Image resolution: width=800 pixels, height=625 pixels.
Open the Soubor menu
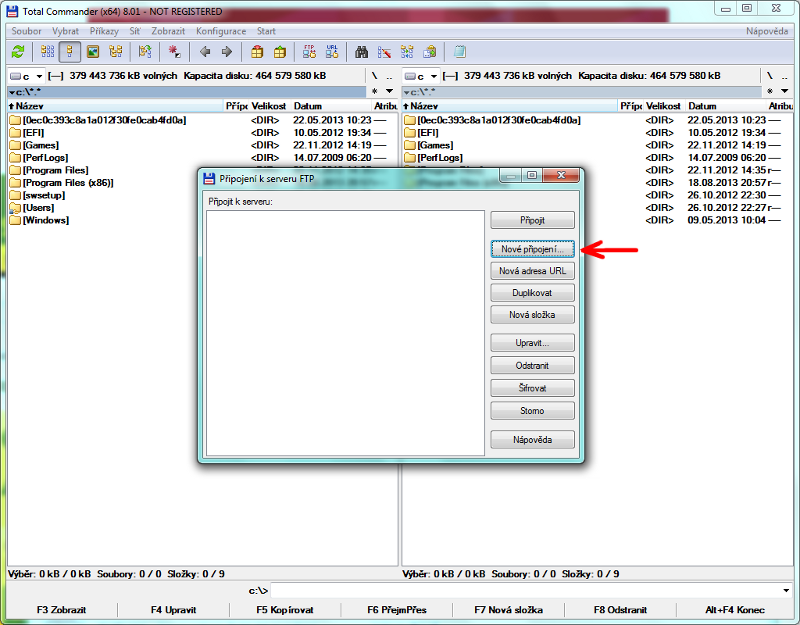tap(27, 31)
